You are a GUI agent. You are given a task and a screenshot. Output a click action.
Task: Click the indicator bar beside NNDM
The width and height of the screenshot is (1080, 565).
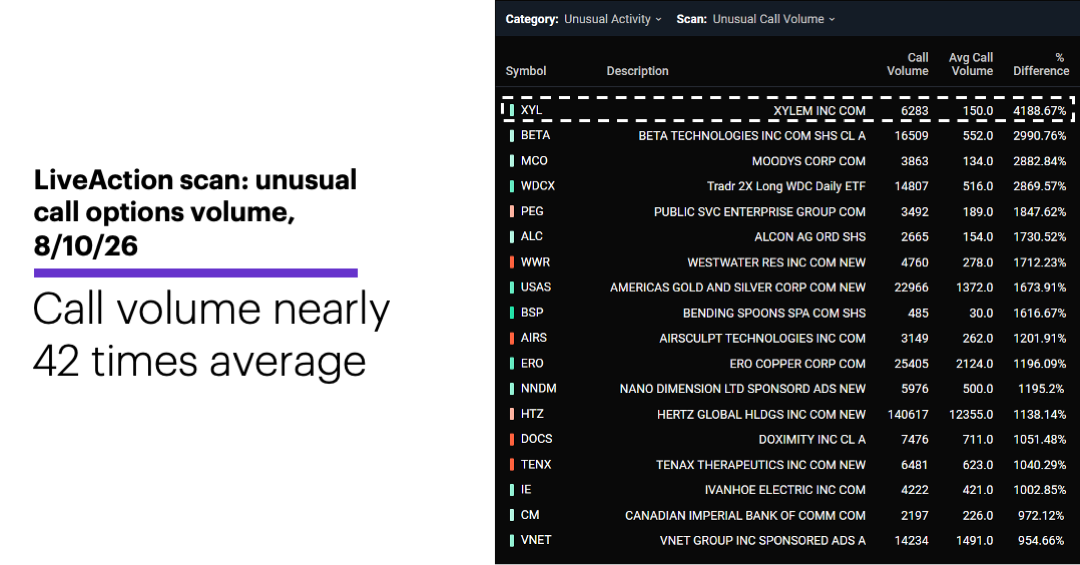[512, 389]
